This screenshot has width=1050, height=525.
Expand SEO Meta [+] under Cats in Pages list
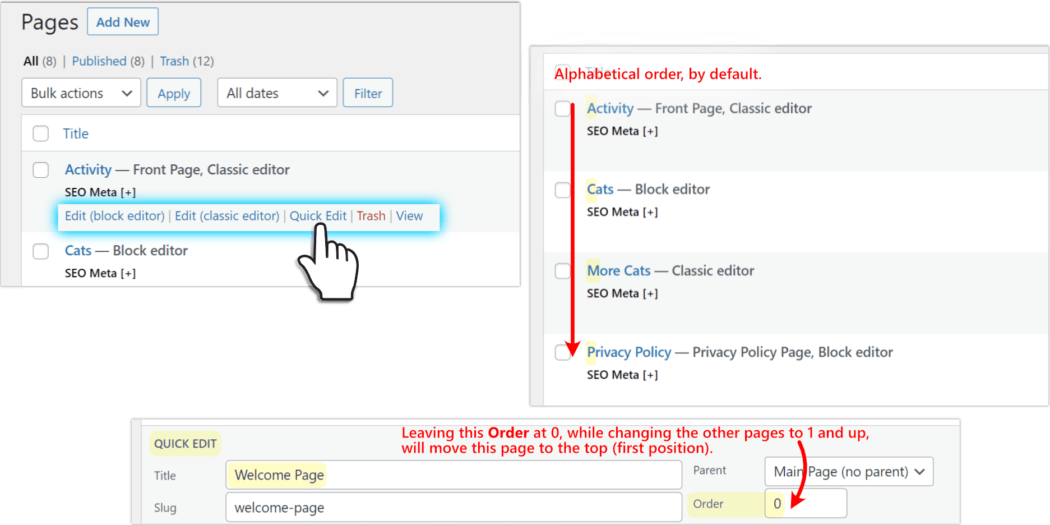100,273
